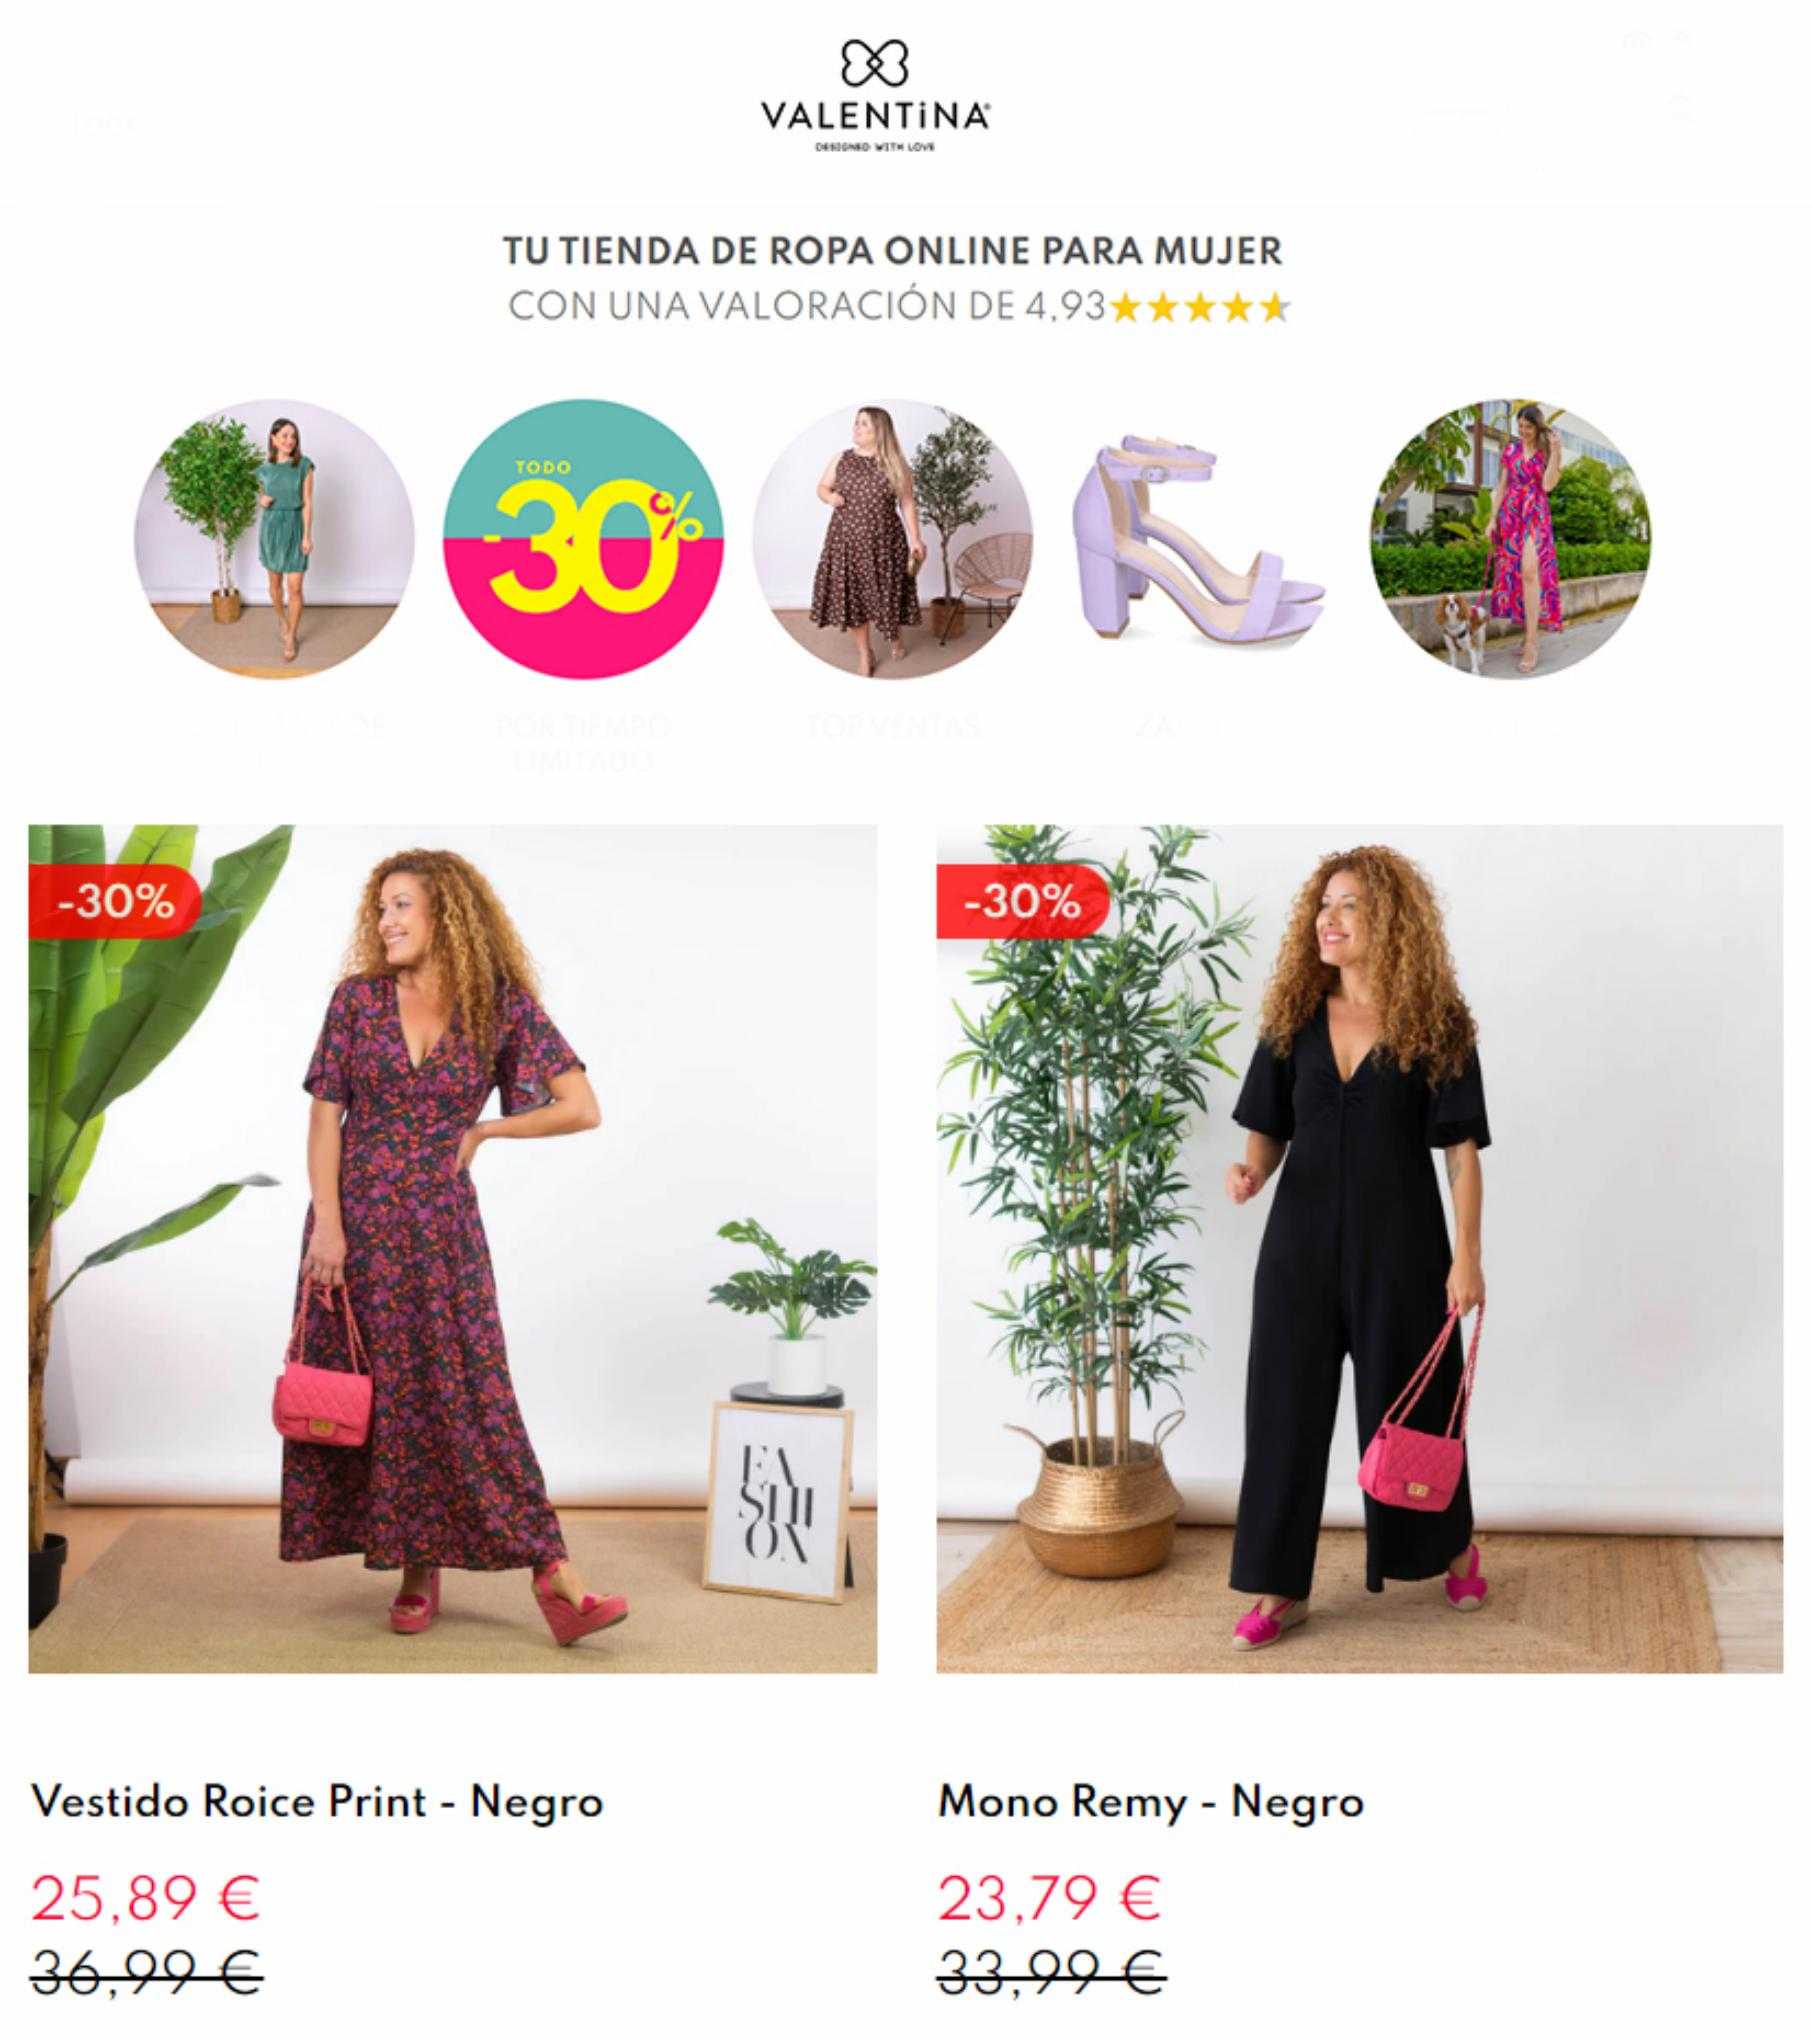Click the five-star rating stars

[1200, 308]
